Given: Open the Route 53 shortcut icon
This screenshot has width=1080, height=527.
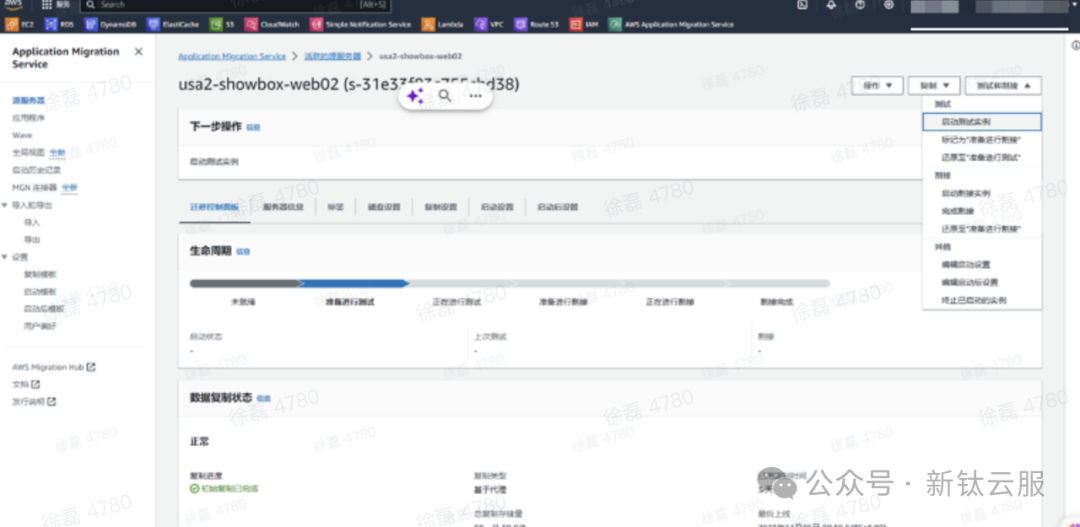Looking at the screenshot, I should tap(520, 24).
